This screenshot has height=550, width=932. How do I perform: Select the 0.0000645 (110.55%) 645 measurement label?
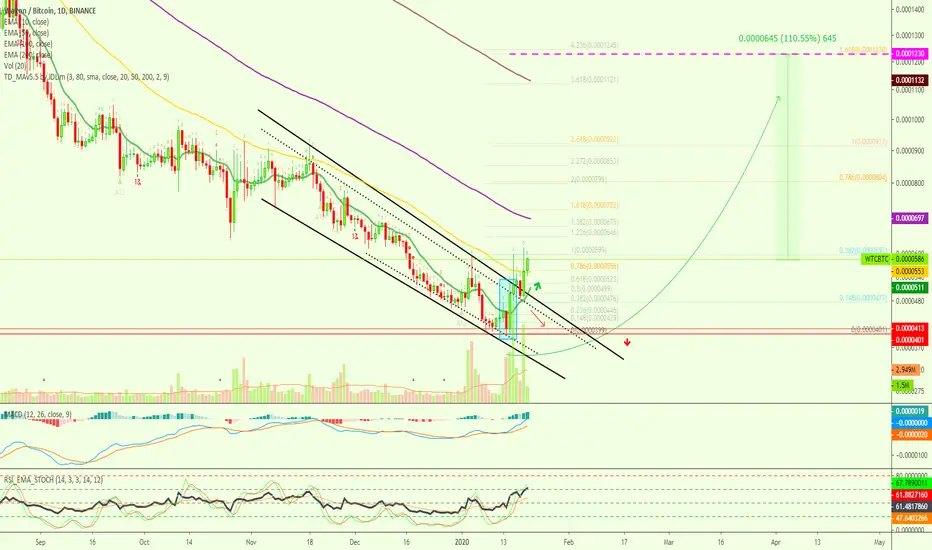pos(788,38)
